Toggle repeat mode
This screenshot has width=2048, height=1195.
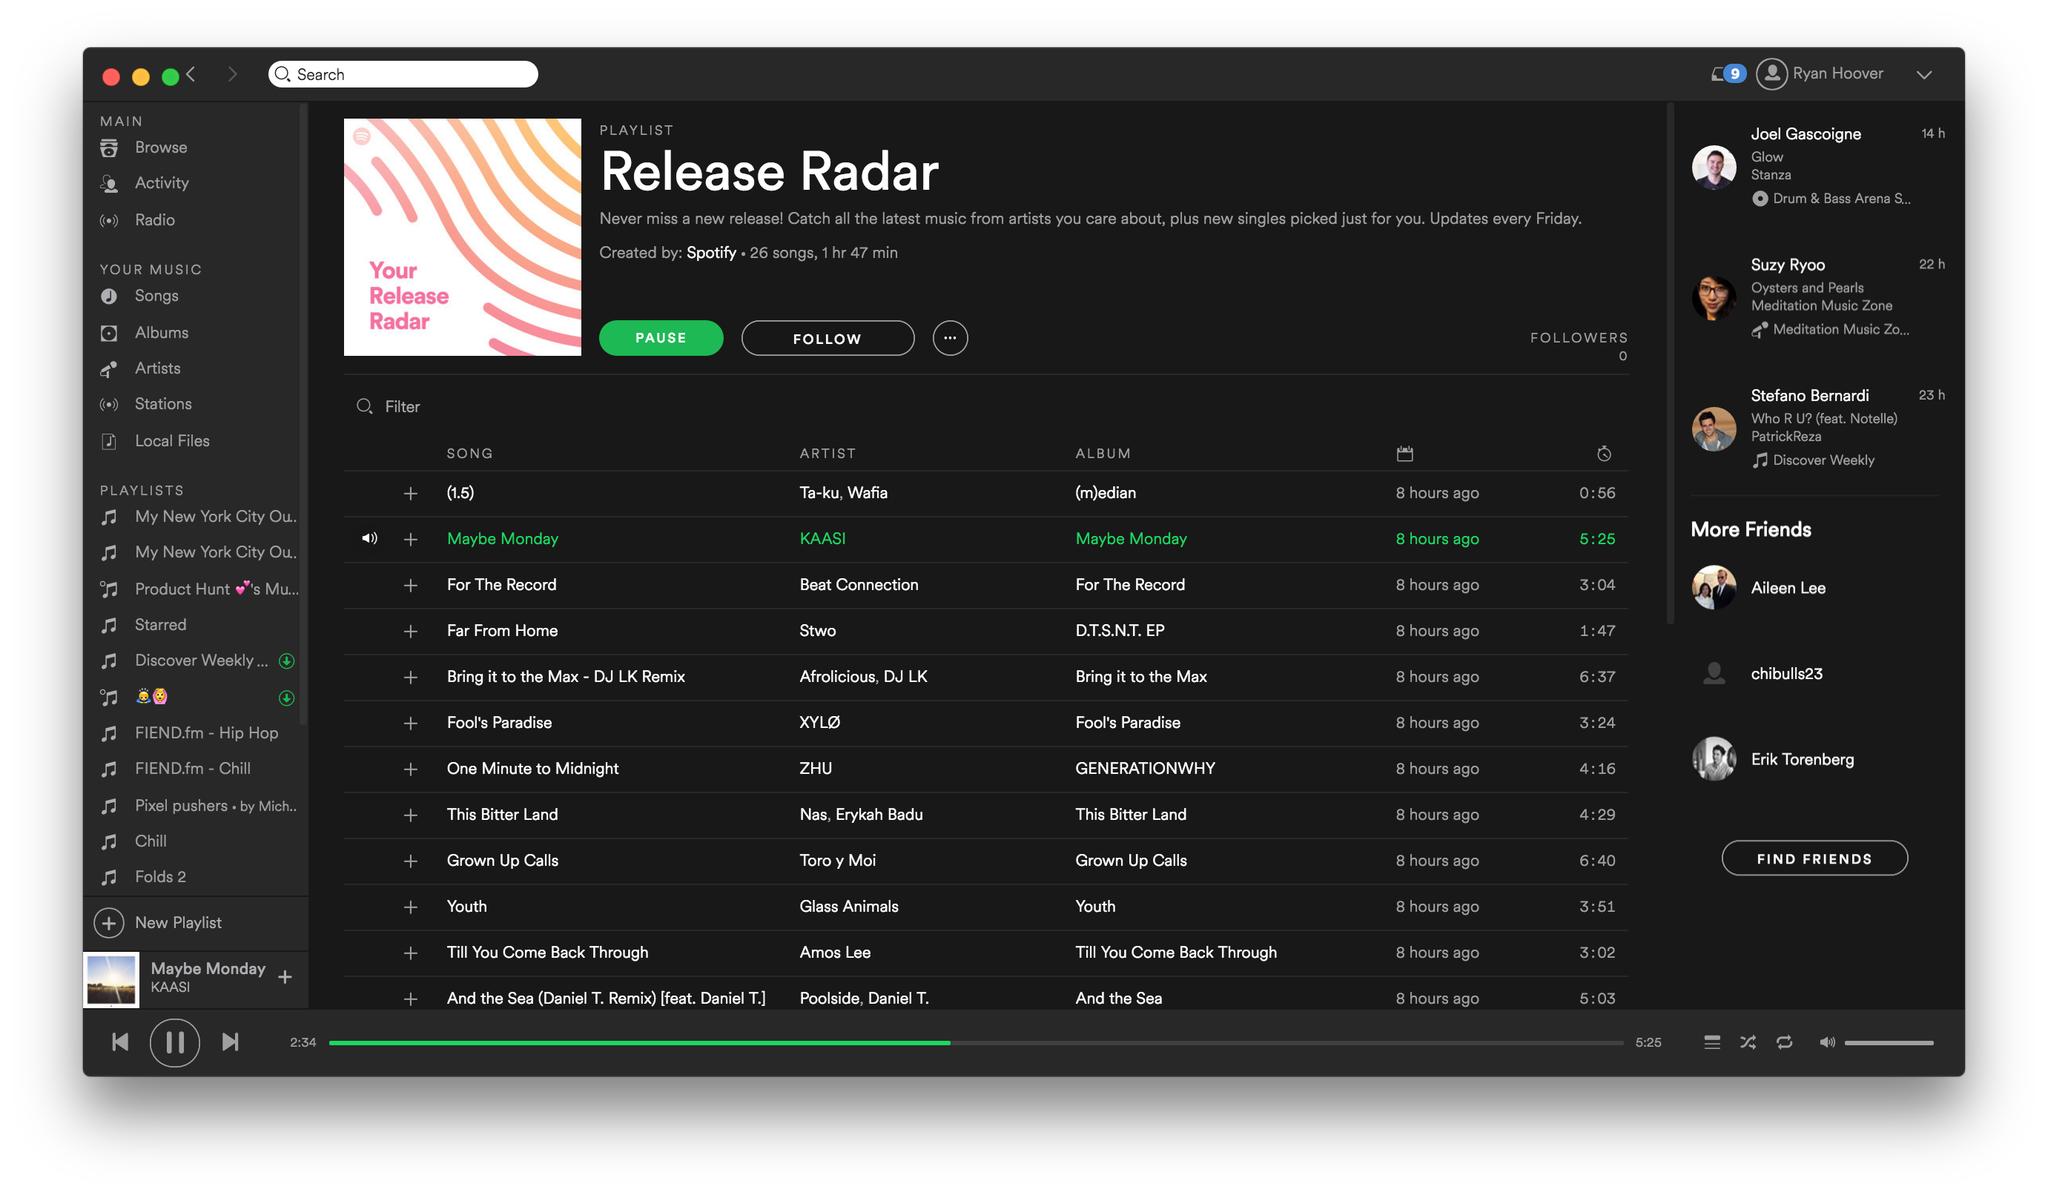click(1784, 1042)
